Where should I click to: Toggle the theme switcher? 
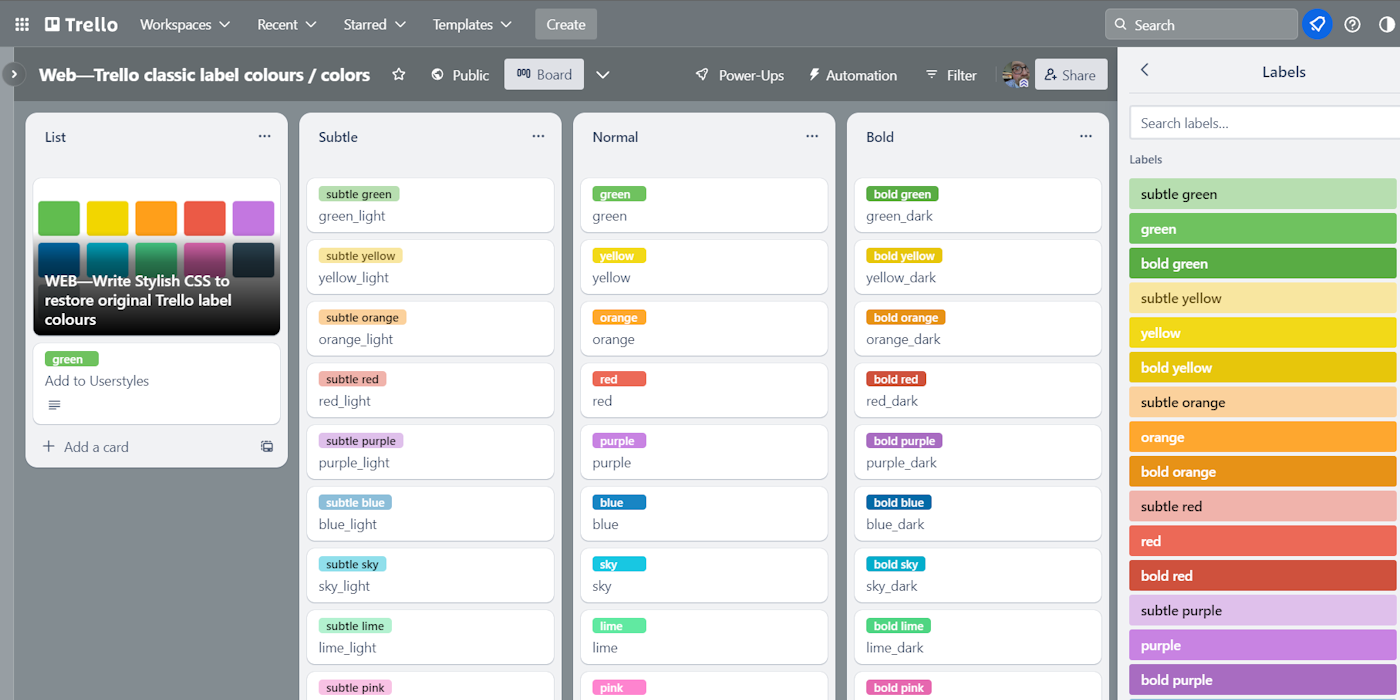coord(1386,24)
